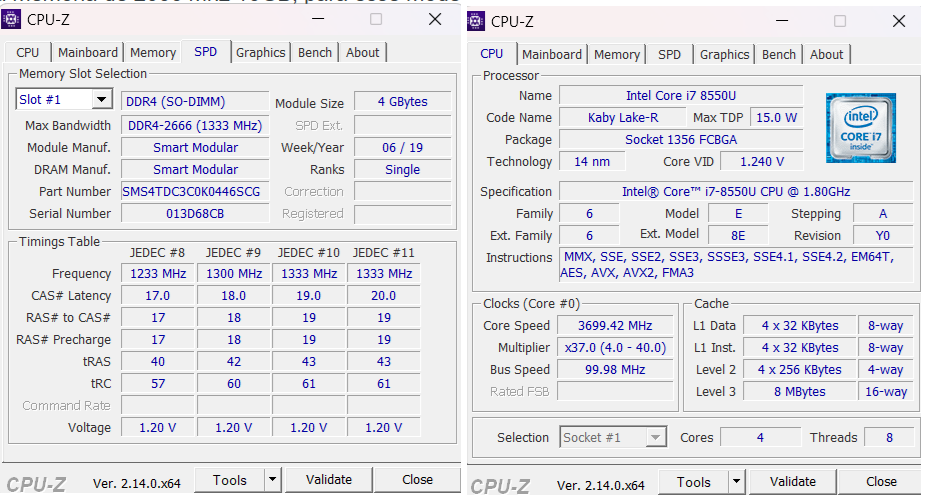
Task: Click the Intel Core i7 logo badge
Action: pos(861,128)
